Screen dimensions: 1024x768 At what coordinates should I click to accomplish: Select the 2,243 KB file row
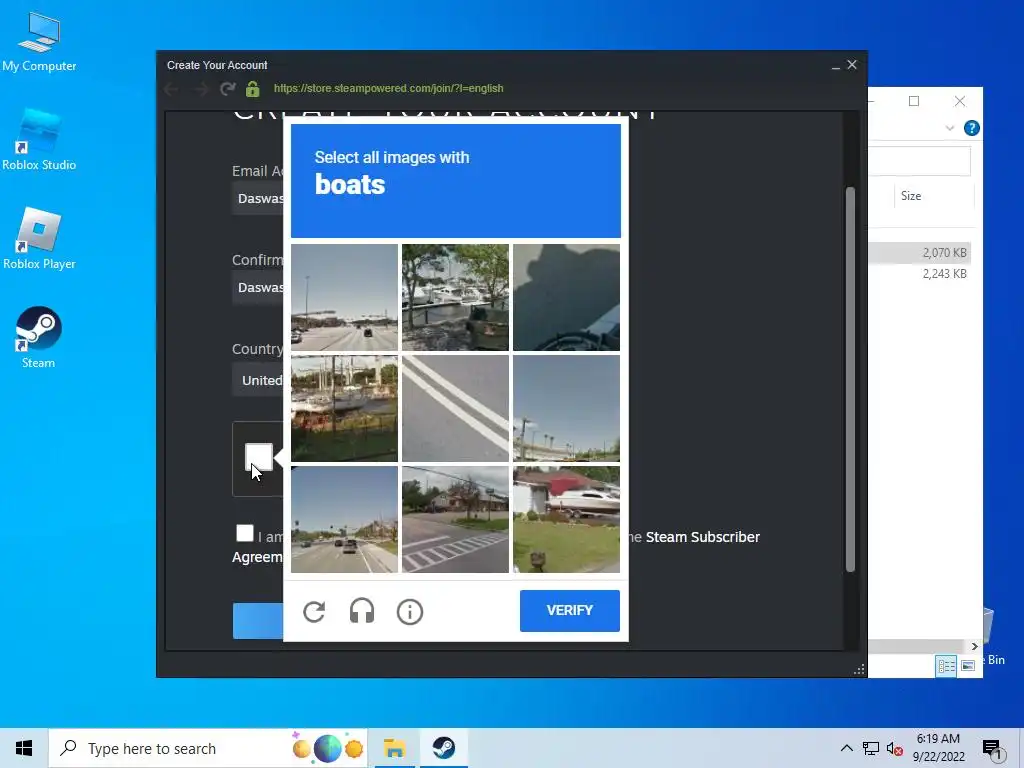click(920, 274)
